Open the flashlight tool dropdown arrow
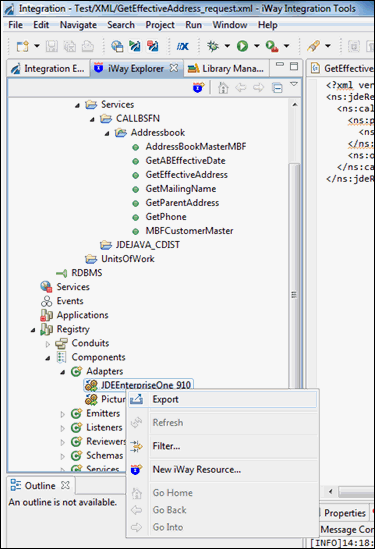The width and height of the screenshot is (375, 549). [328, 46]
